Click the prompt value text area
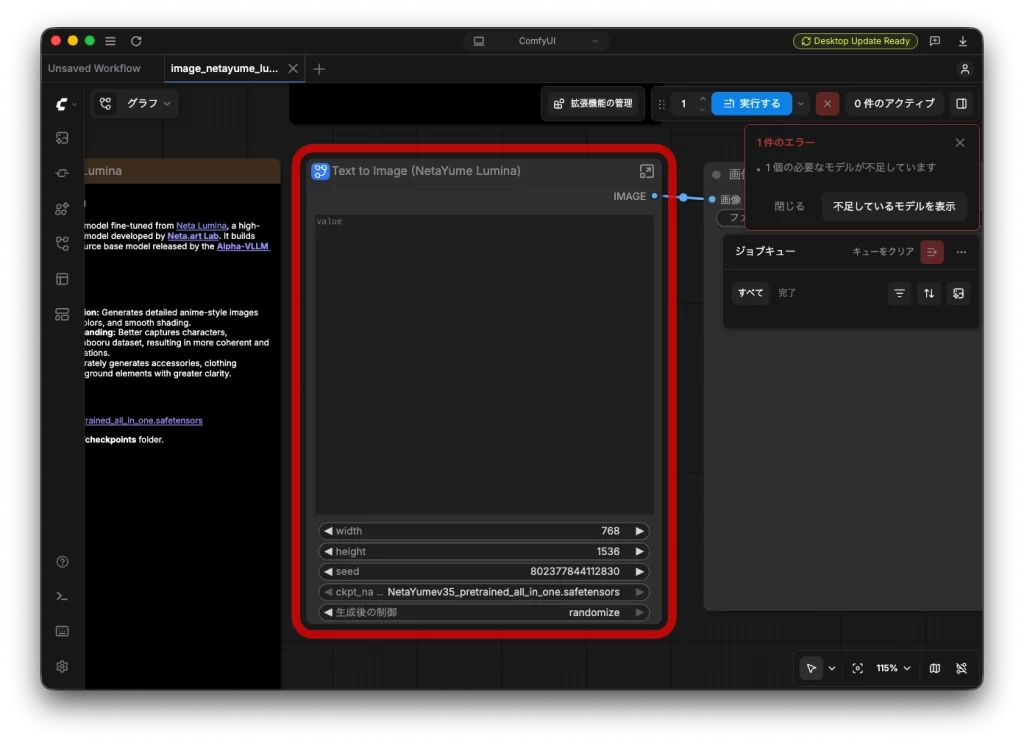This screenshot has width=1024, height=744. (x=484, y=364)
